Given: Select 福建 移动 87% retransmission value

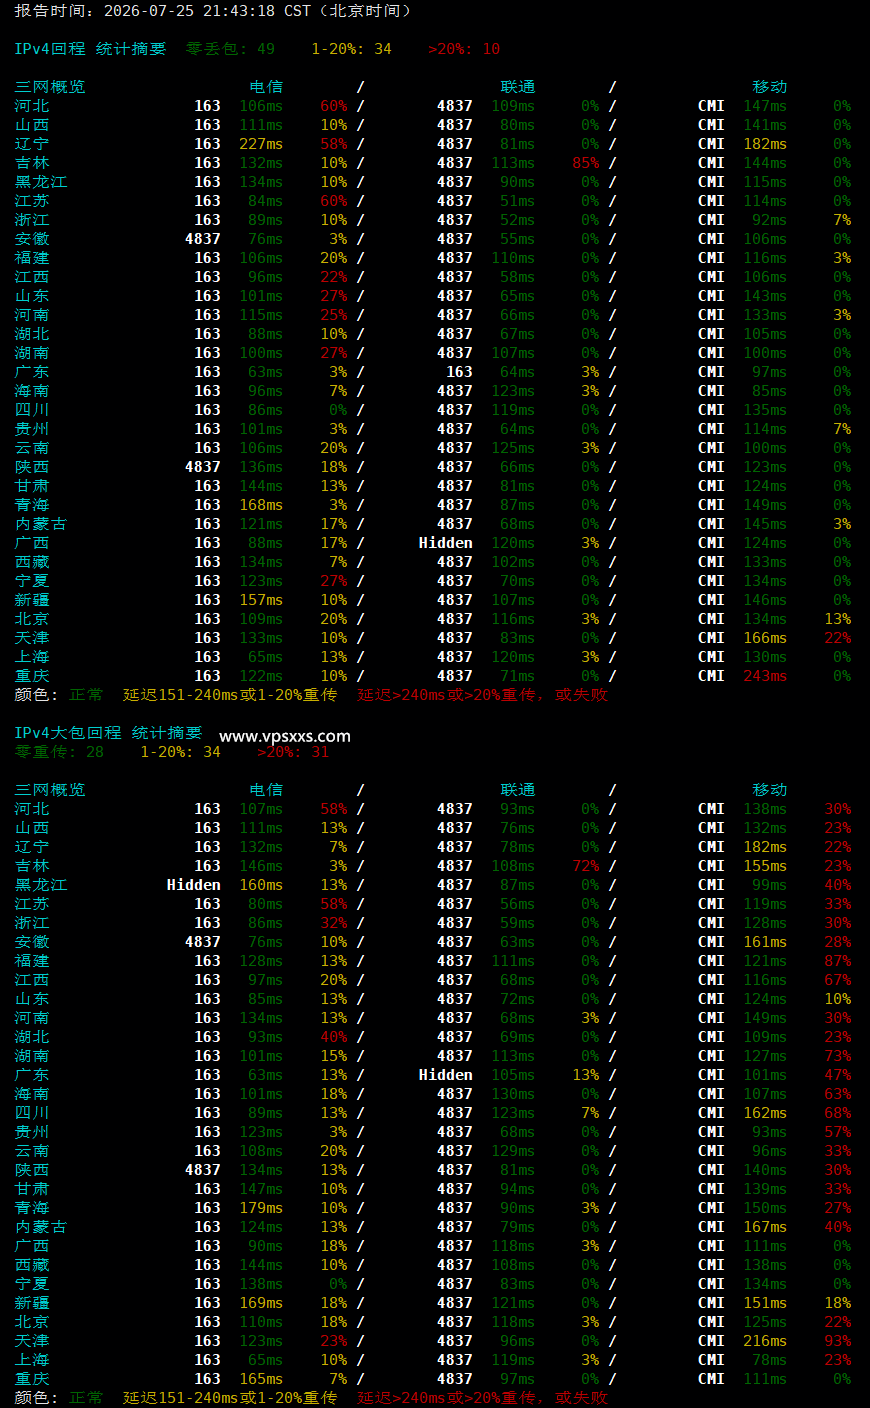Looking at the screenshot, I should pyautogui.click(x=838, y=961).
